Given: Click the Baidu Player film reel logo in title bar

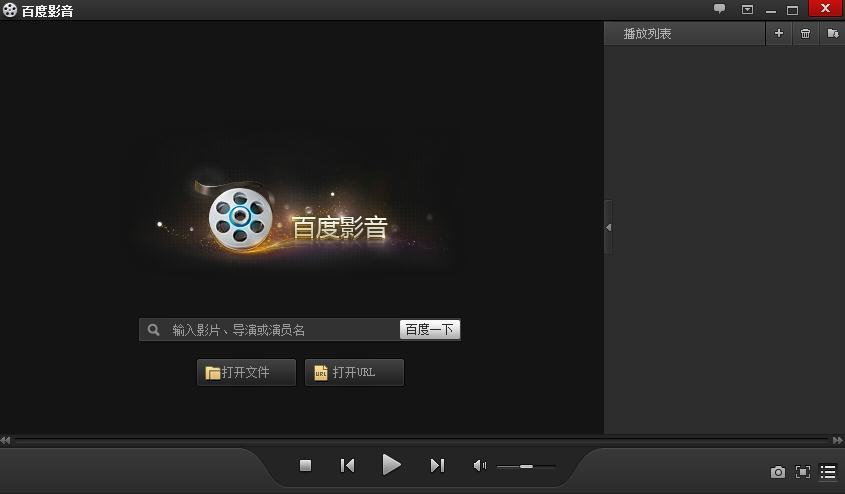Looking at the screenshot, I should (10, 10).
